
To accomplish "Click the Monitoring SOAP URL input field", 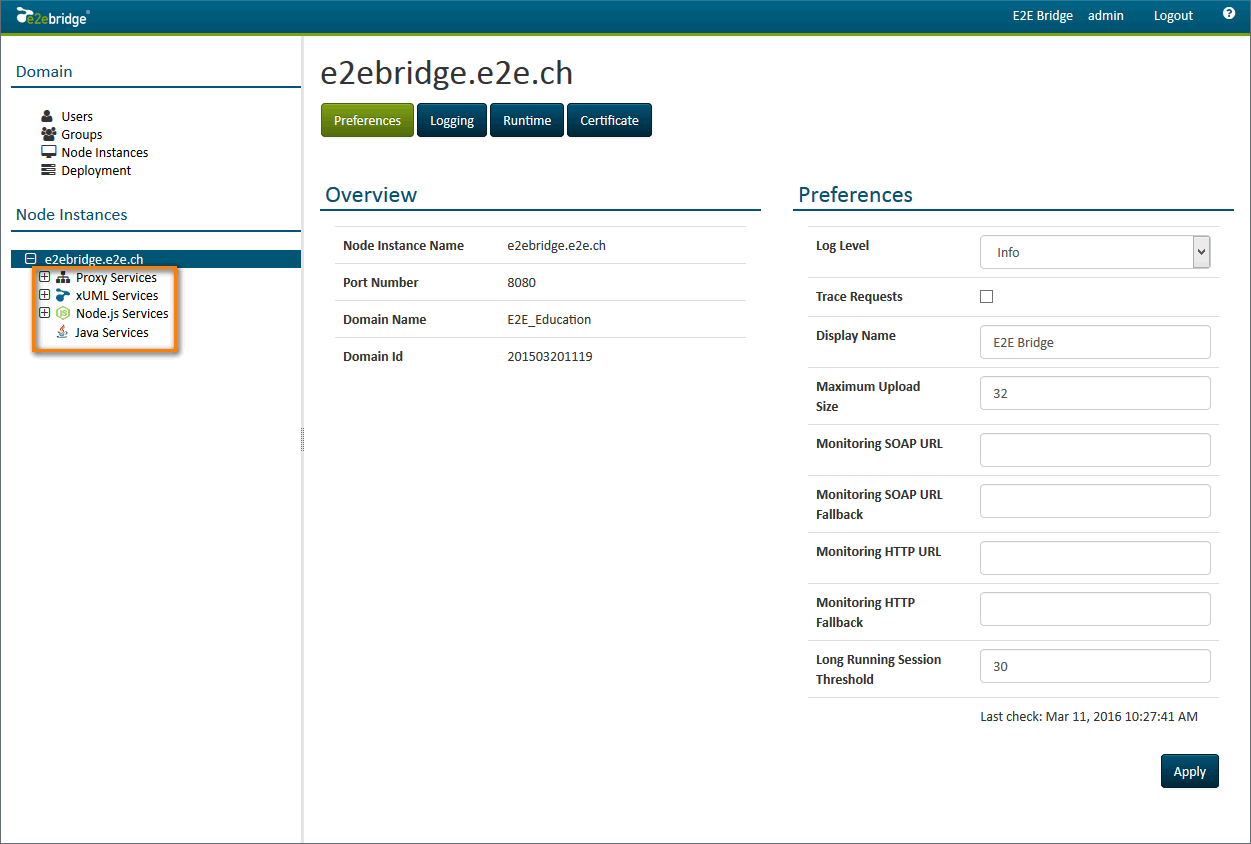I will (x=1095, y=450).
